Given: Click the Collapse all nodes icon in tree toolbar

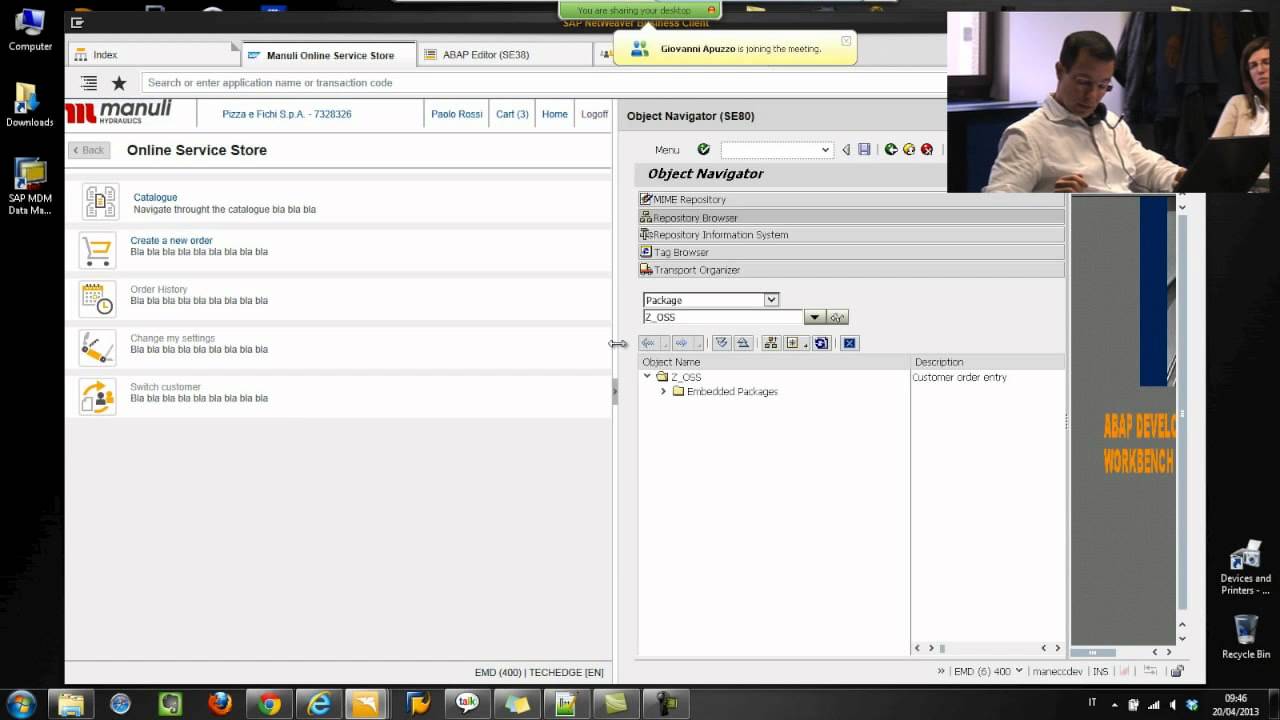Looking at the screenshot, I should pos(743,343).
